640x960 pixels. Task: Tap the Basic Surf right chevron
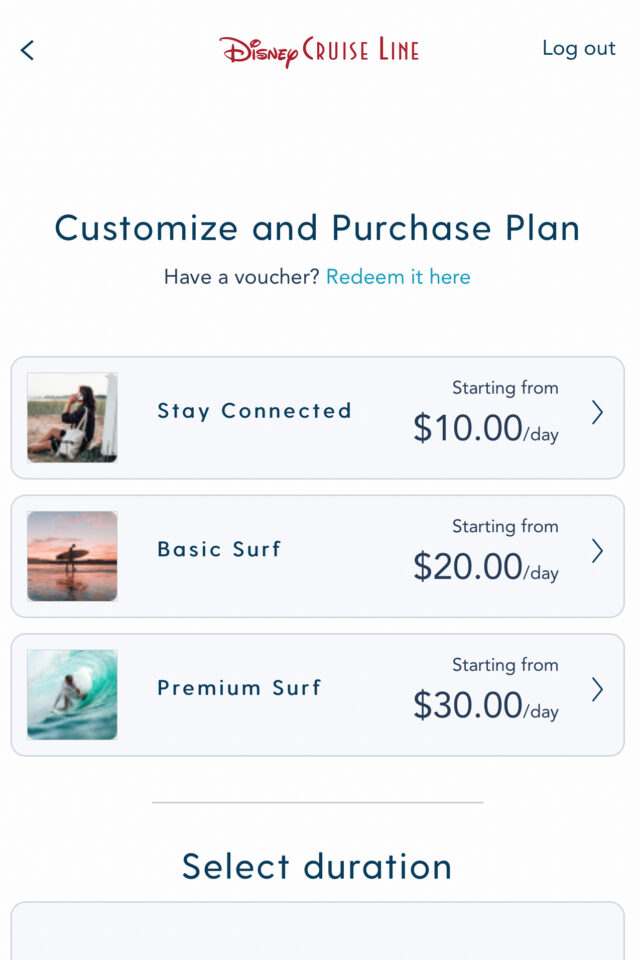[597, 551]
